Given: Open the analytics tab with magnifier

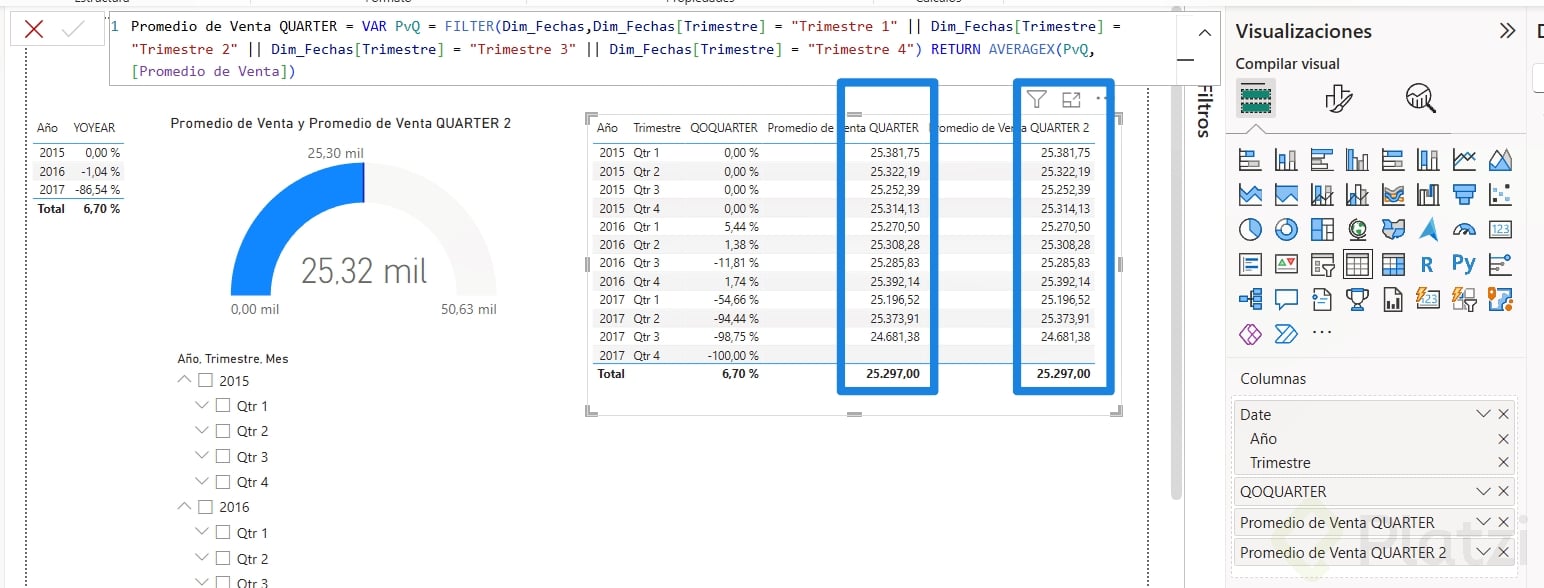Looking at the screenshot, I should tap(1420, 98).
